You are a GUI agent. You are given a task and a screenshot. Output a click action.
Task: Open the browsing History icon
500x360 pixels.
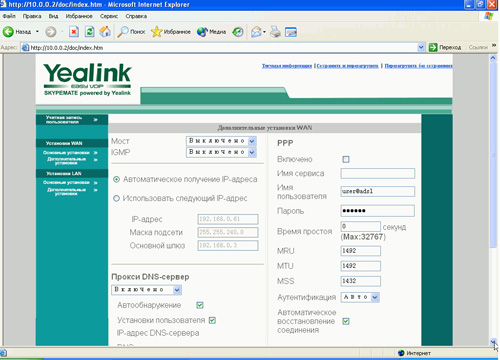[238, 32]
